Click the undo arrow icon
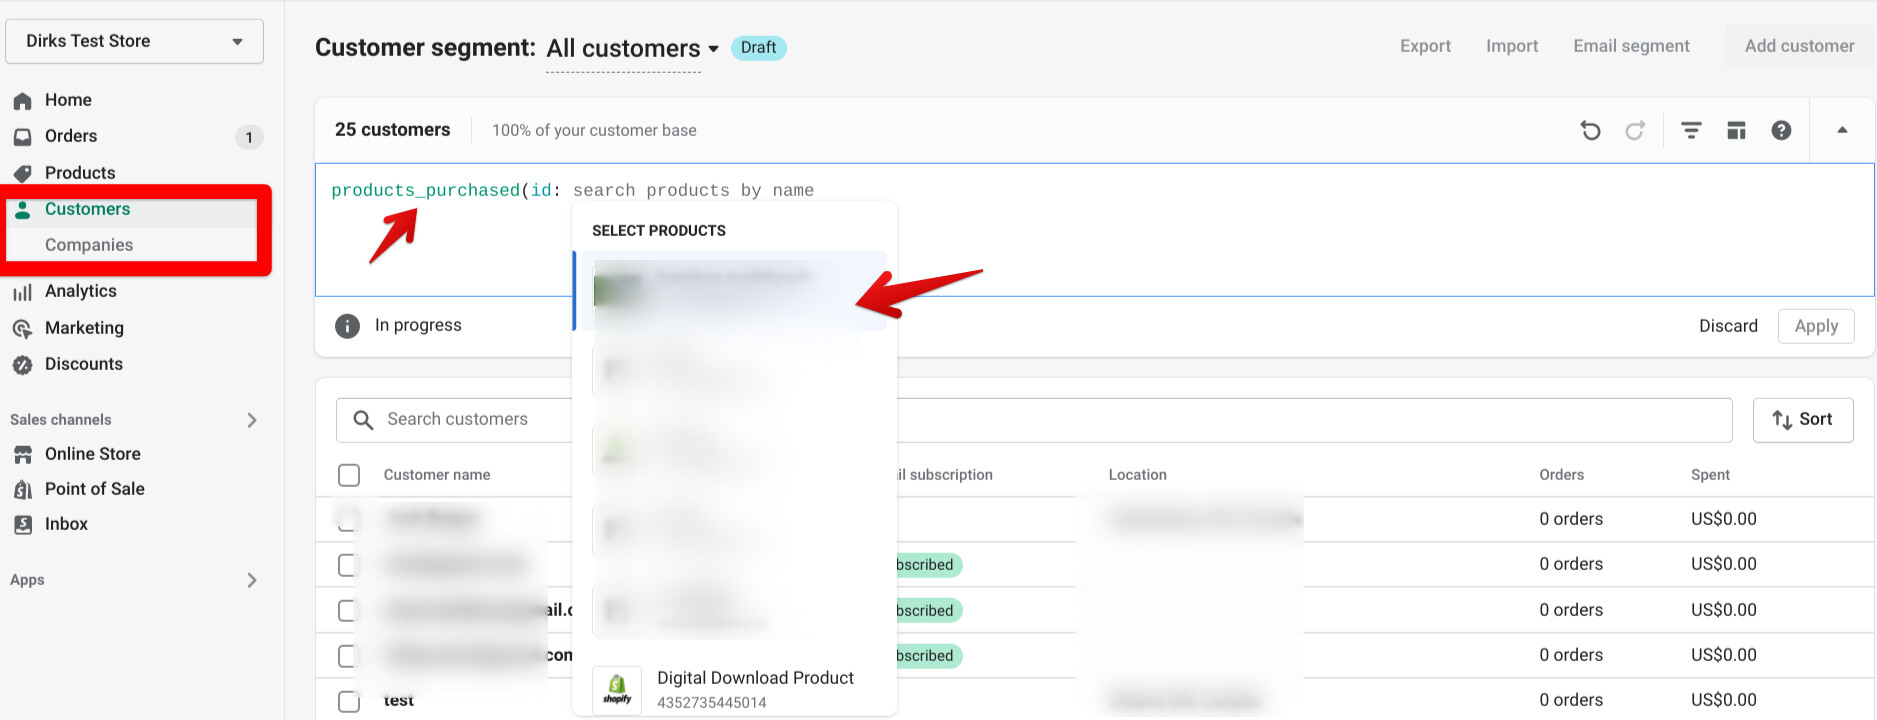Viewport: 1877px width, 720px height. 1590,131
